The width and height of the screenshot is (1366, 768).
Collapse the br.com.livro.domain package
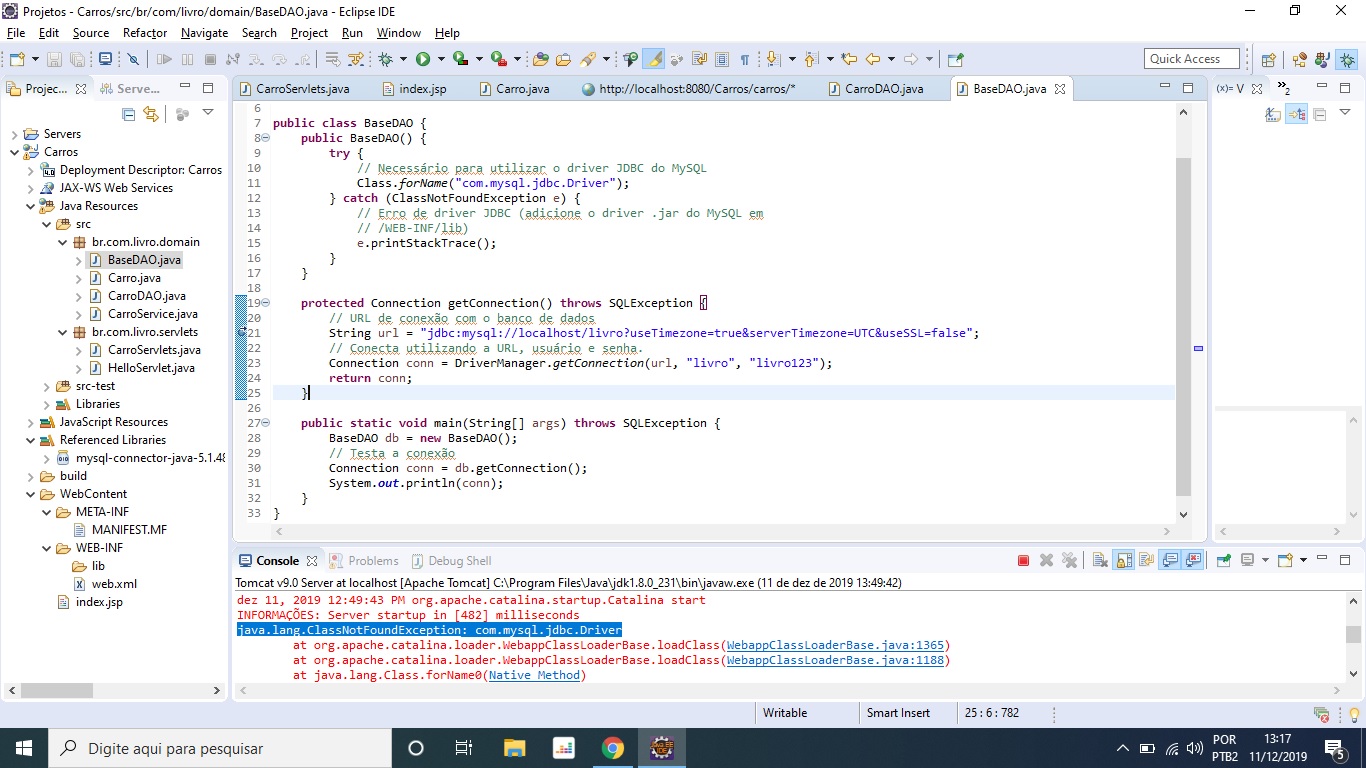click(62, 242)
